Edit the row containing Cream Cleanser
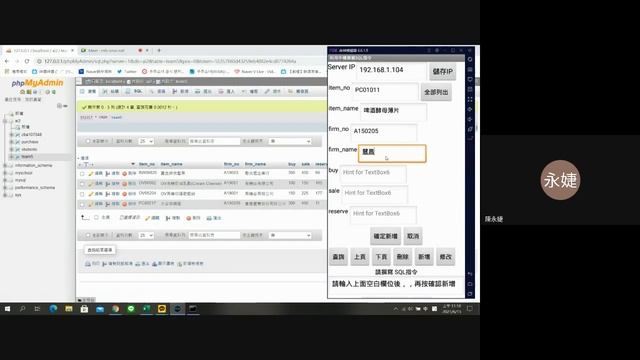Screen dimensions: 640x360 96,184
